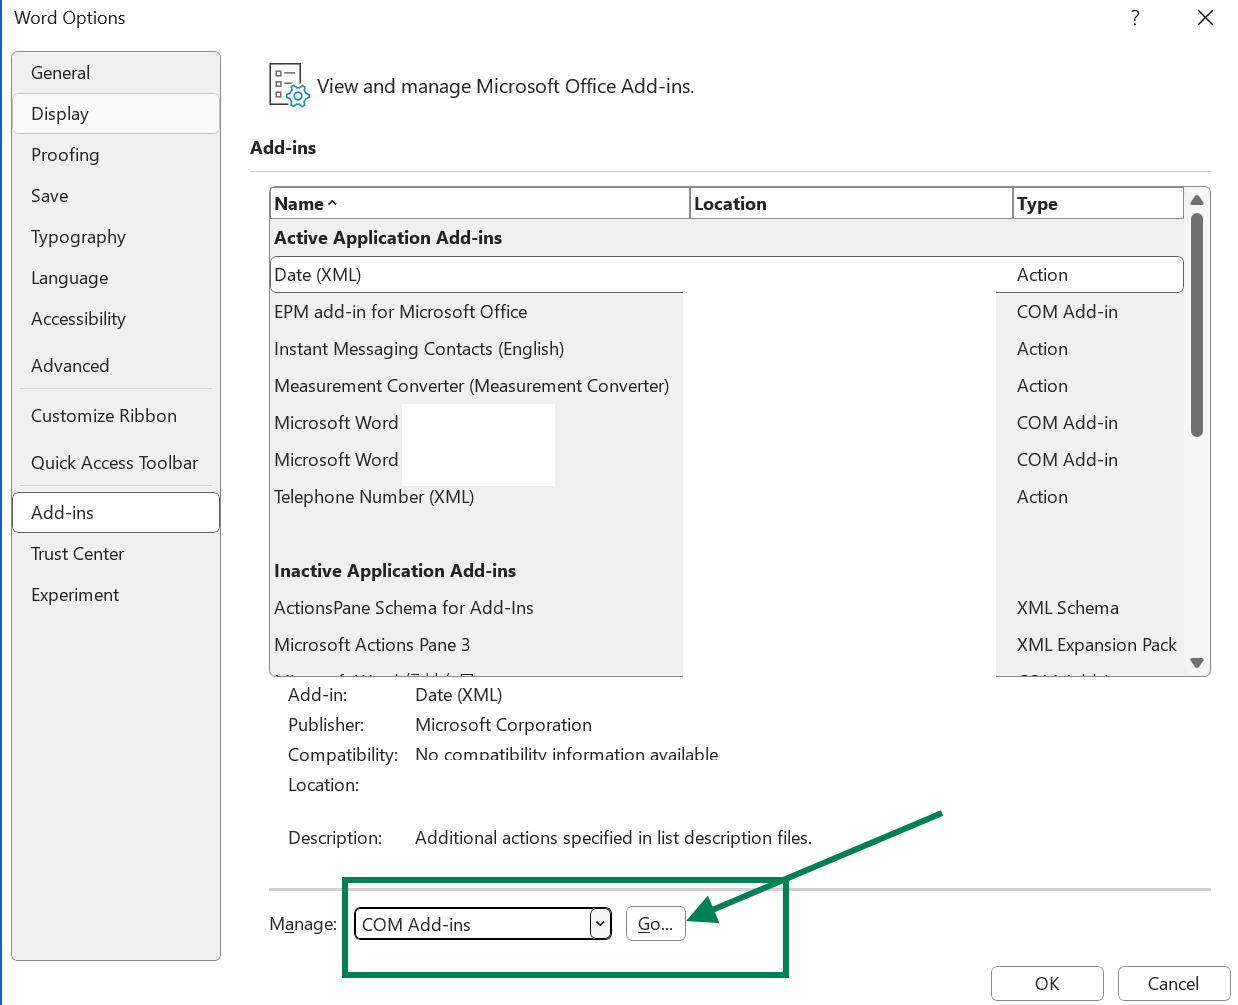Click the scrollbar up arrow on the add-ins list
The height and width of the screenshot is (1005, 1238).
(1197, 200)
